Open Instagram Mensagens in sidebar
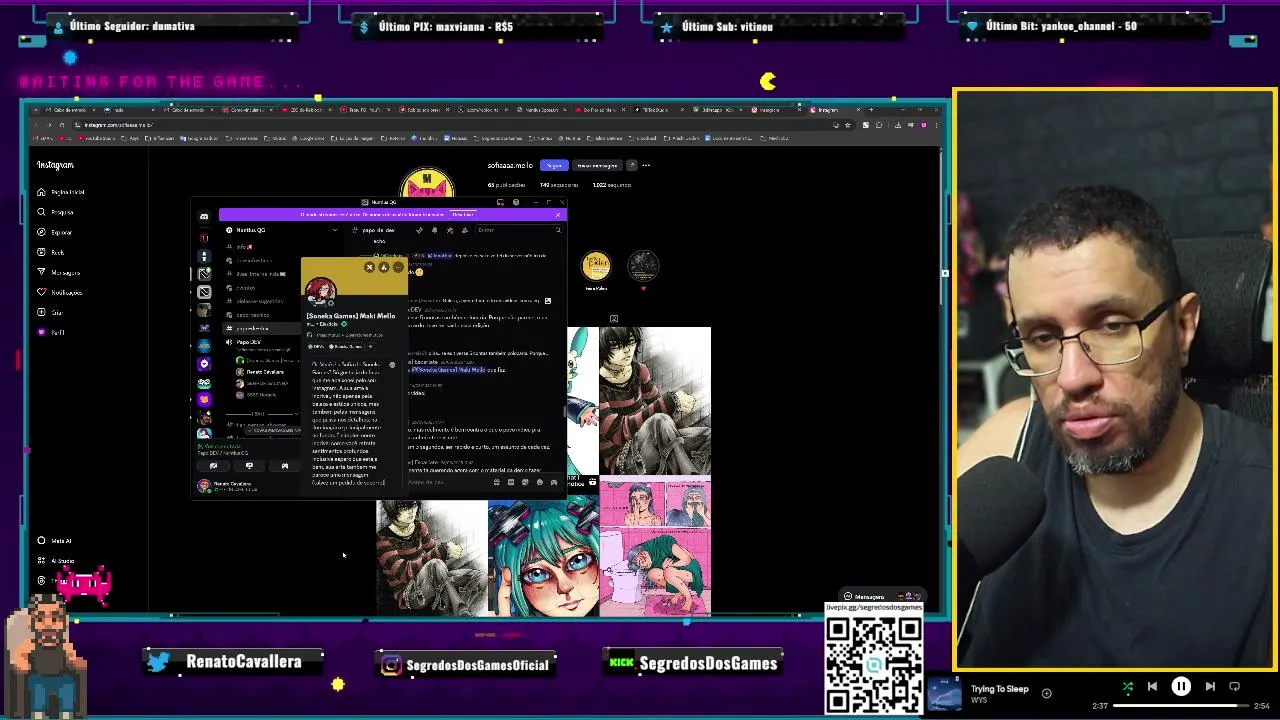Screen dimensions: 1280x720 pos(59,272)
